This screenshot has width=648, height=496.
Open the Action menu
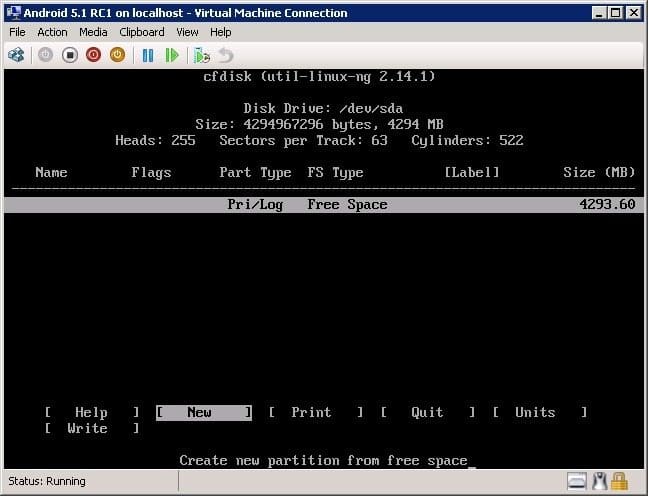[x=52, y=32]
